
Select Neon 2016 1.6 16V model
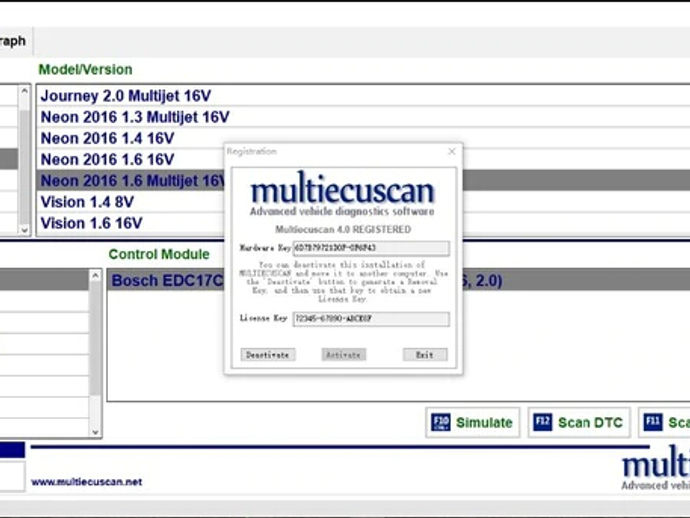tap(363, 159)
